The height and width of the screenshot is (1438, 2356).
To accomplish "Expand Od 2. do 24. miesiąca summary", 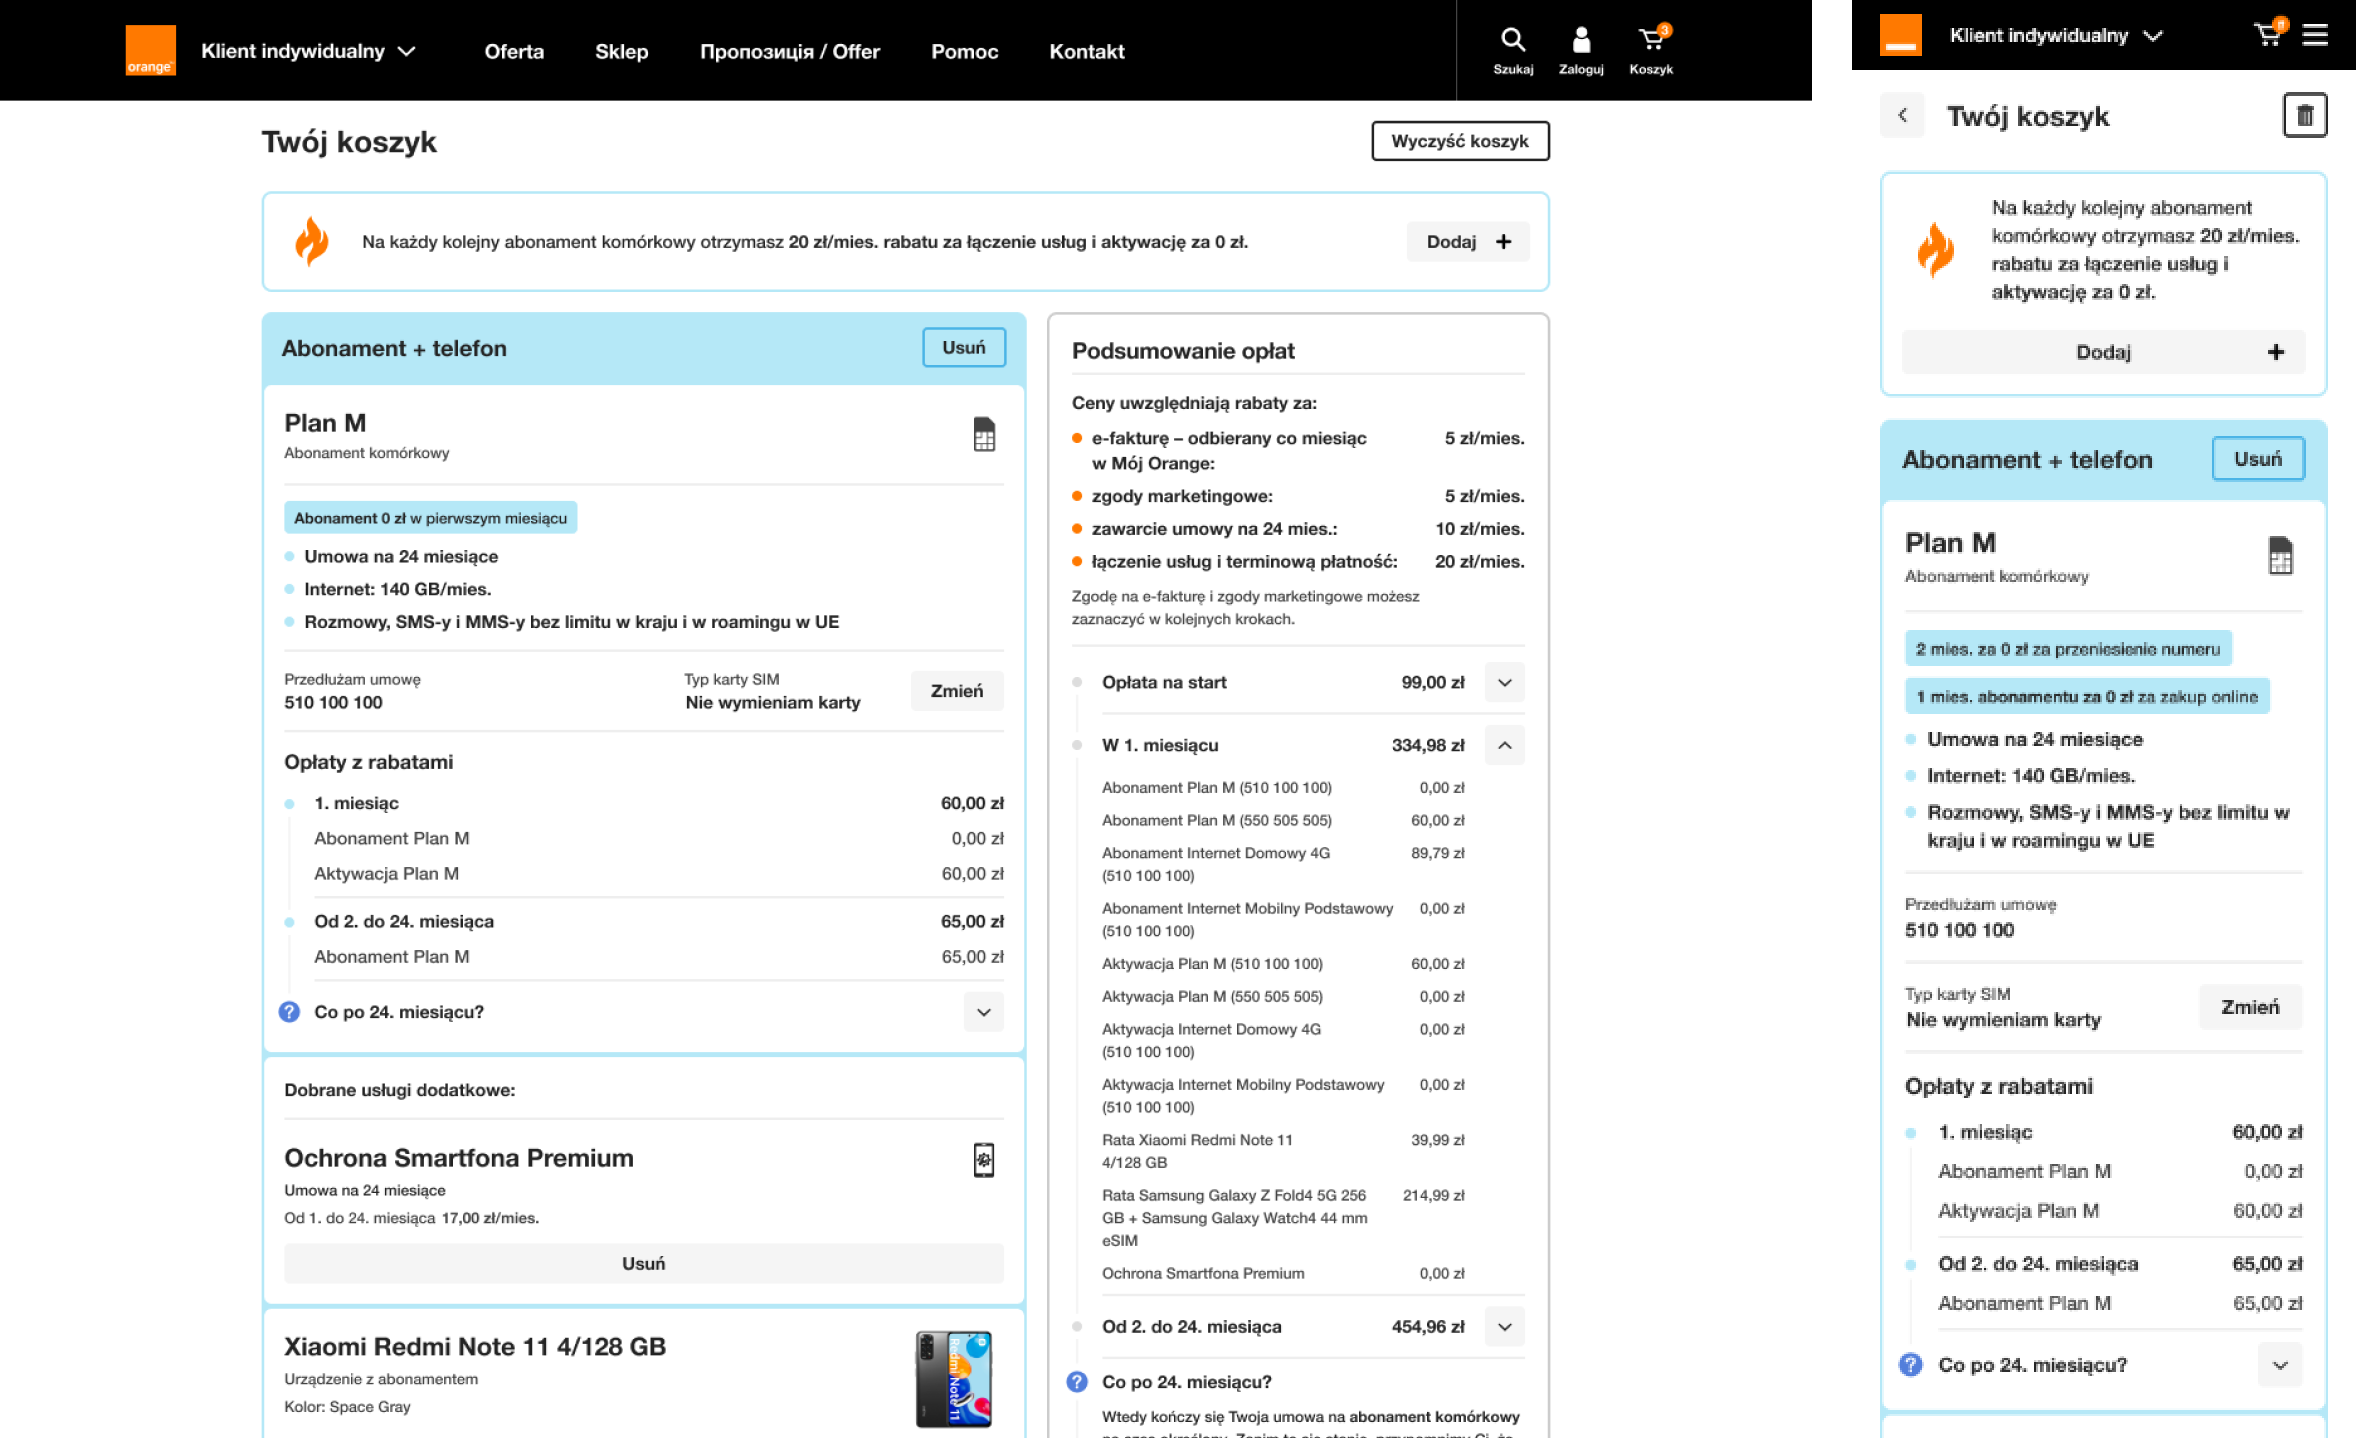I will tap(1504, 1327).
